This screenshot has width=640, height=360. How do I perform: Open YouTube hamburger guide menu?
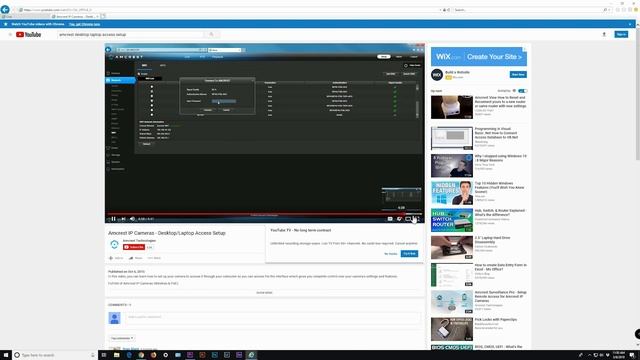[10, 35]
